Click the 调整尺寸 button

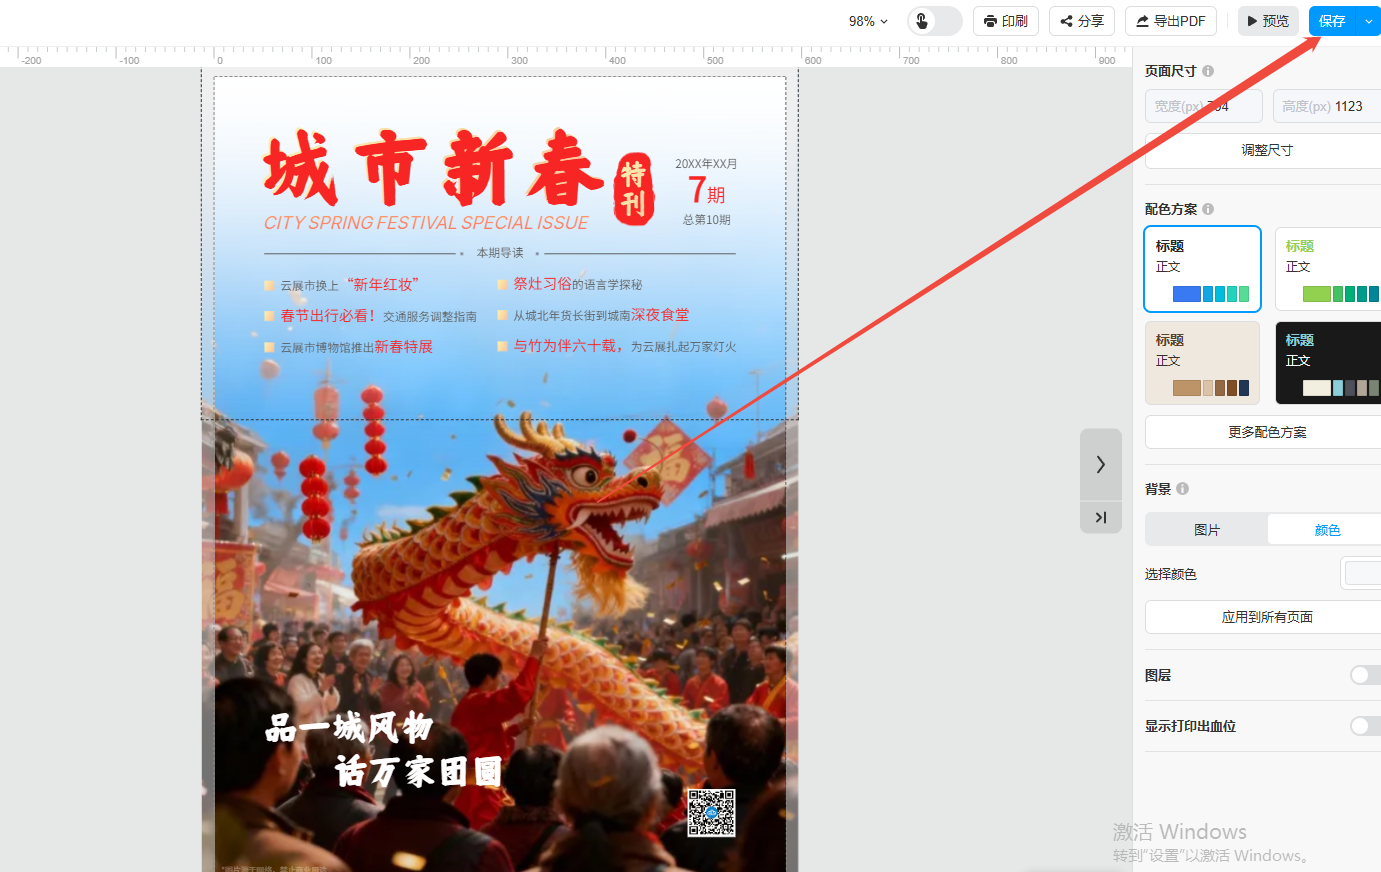(x=1266, y=150)
